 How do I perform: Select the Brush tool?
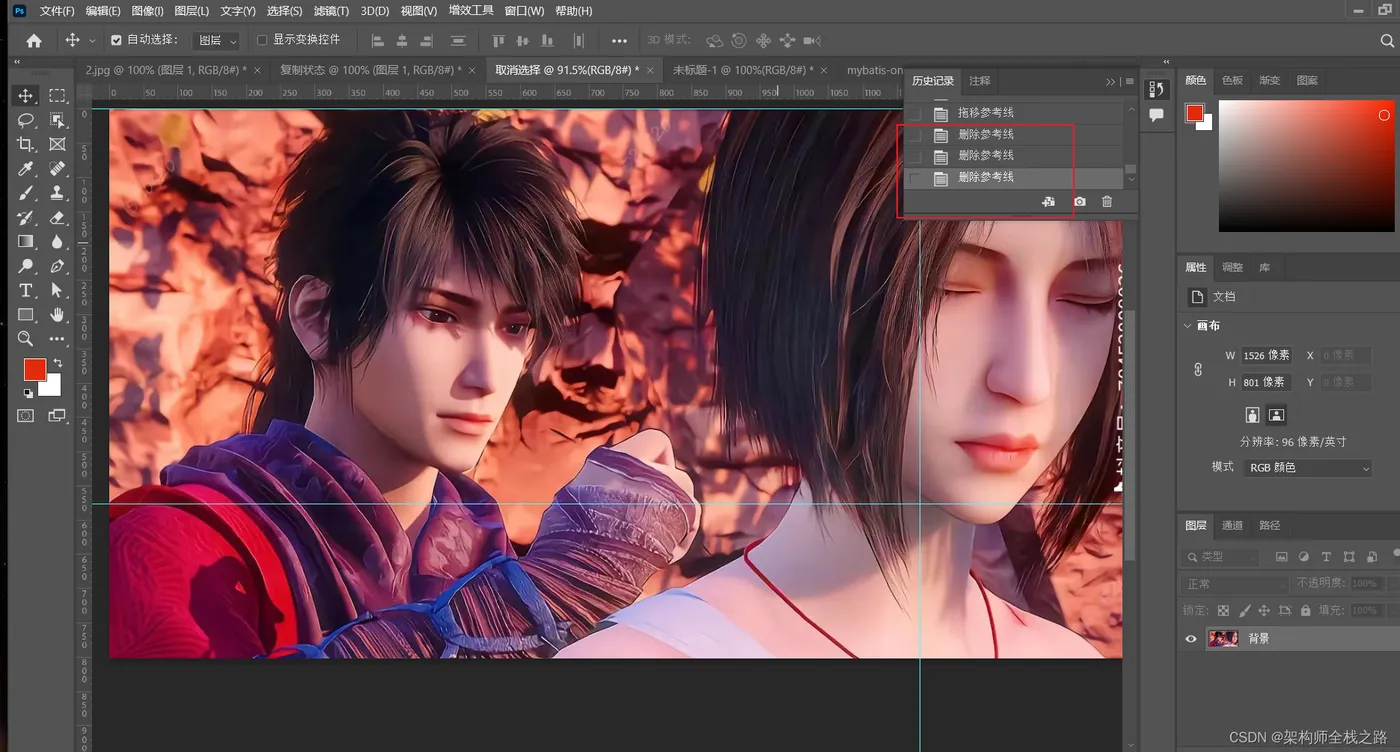(26, 193)
